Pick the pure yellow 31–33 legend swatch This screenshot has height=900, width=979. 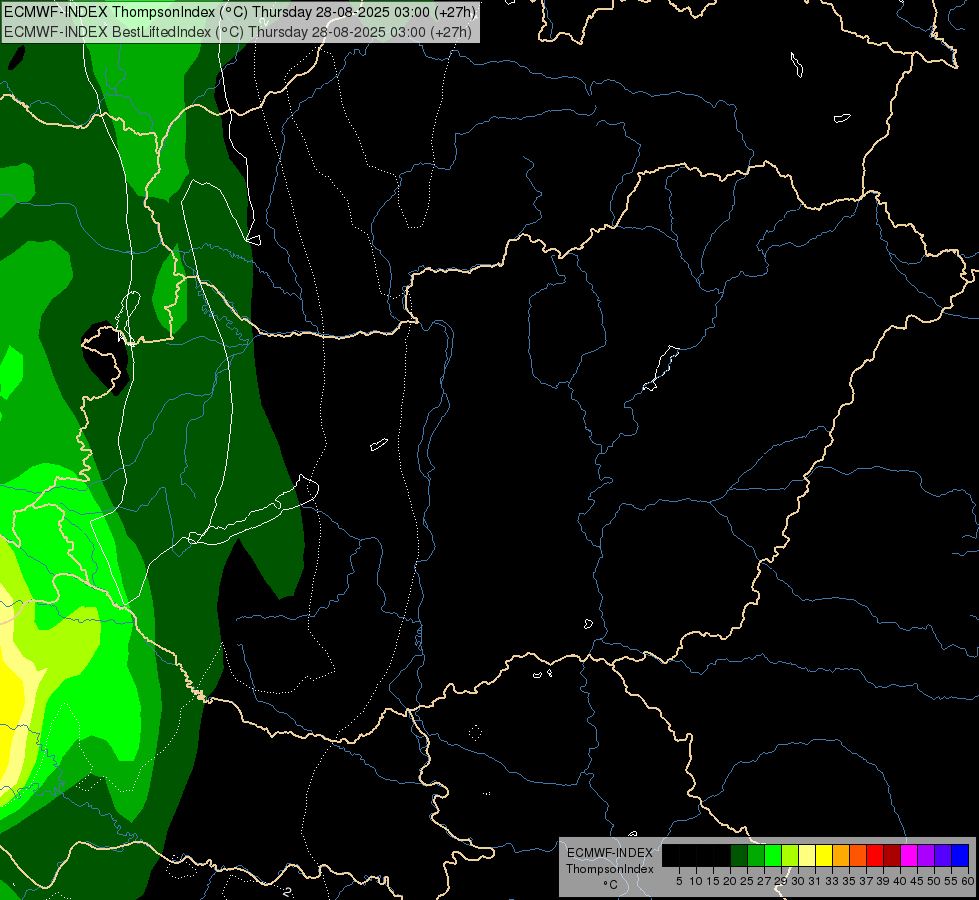824,855
